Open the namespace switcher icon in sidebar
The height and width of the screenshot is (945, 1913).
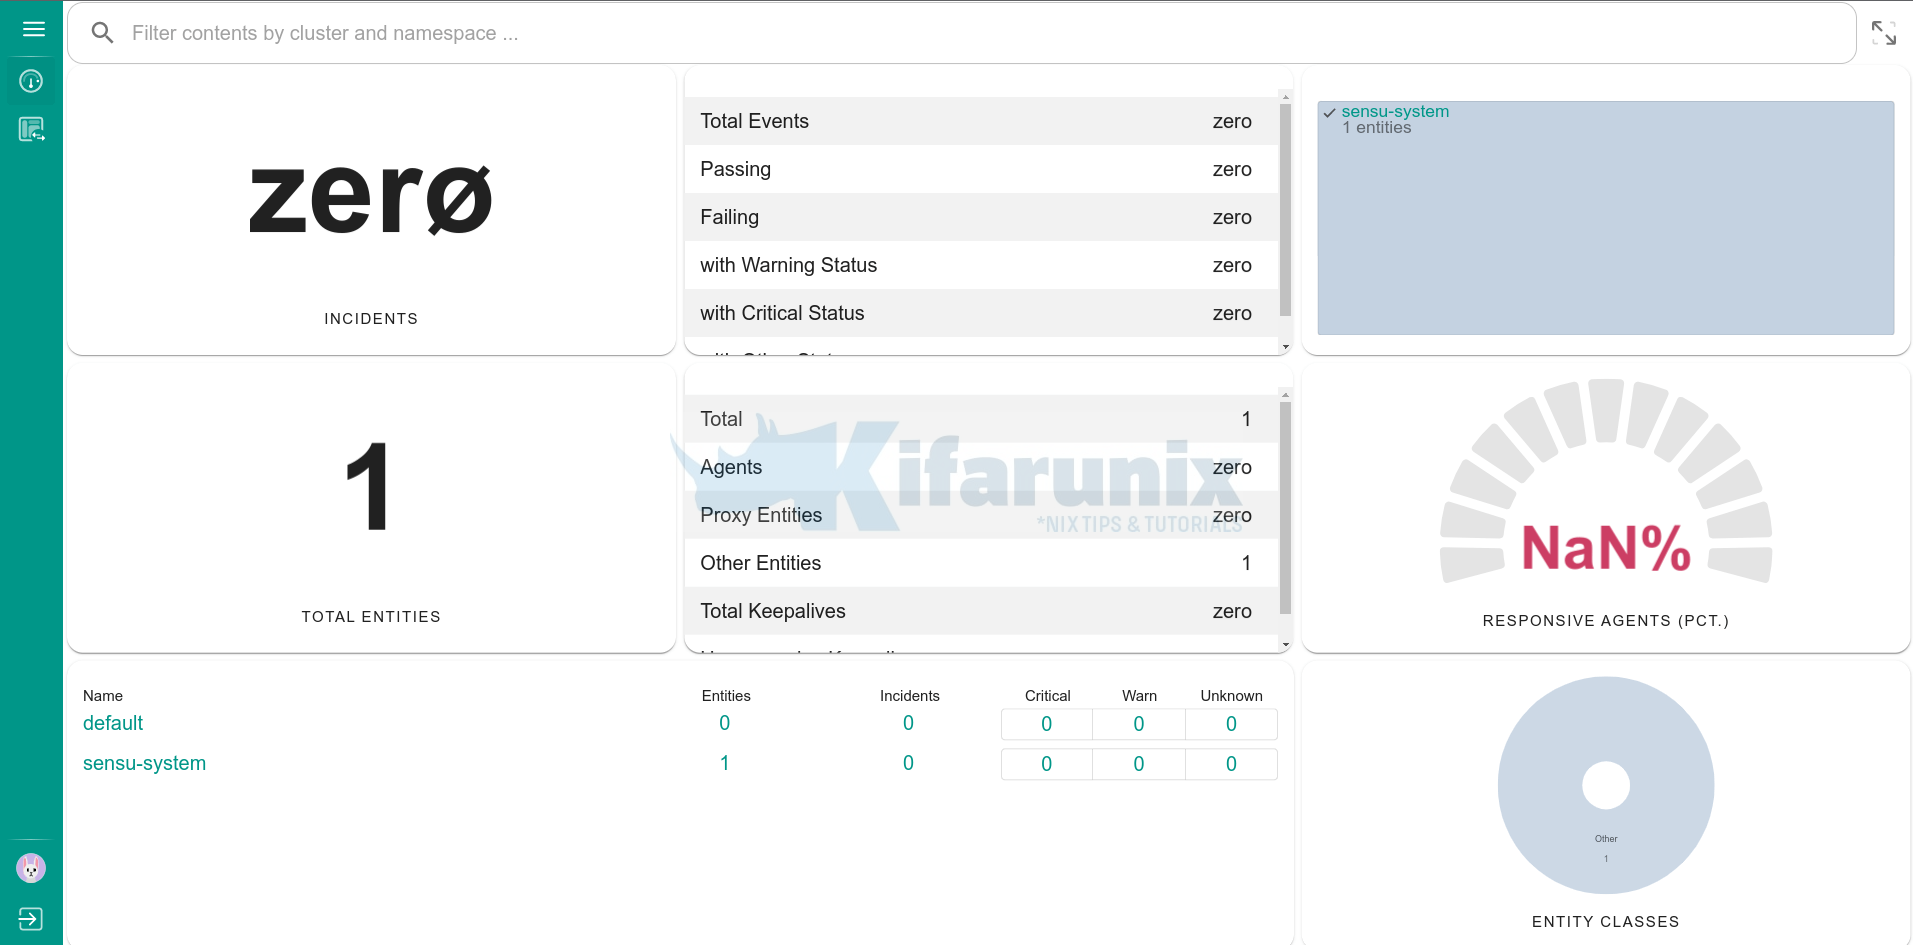pyautogui.click(x=31, y=129)
